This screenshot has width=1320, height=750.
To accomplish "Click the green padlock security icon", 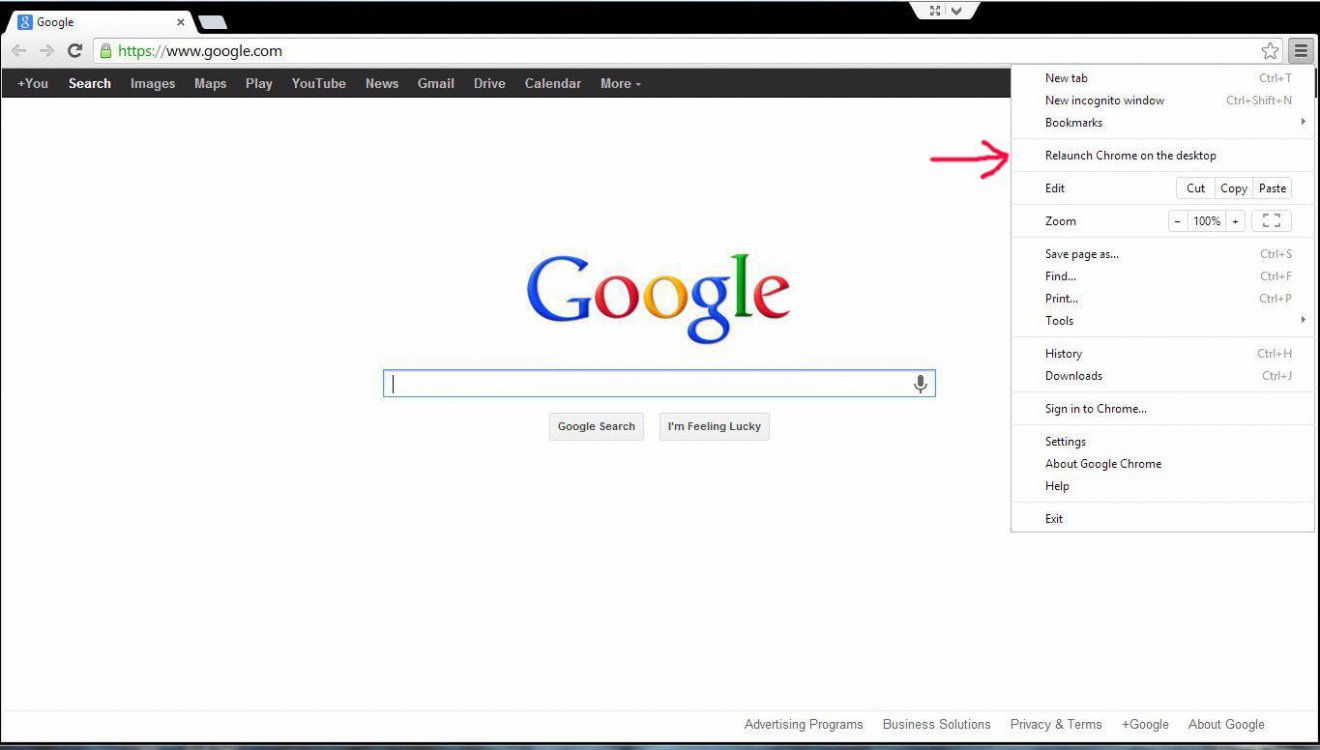I will point(105,51).
